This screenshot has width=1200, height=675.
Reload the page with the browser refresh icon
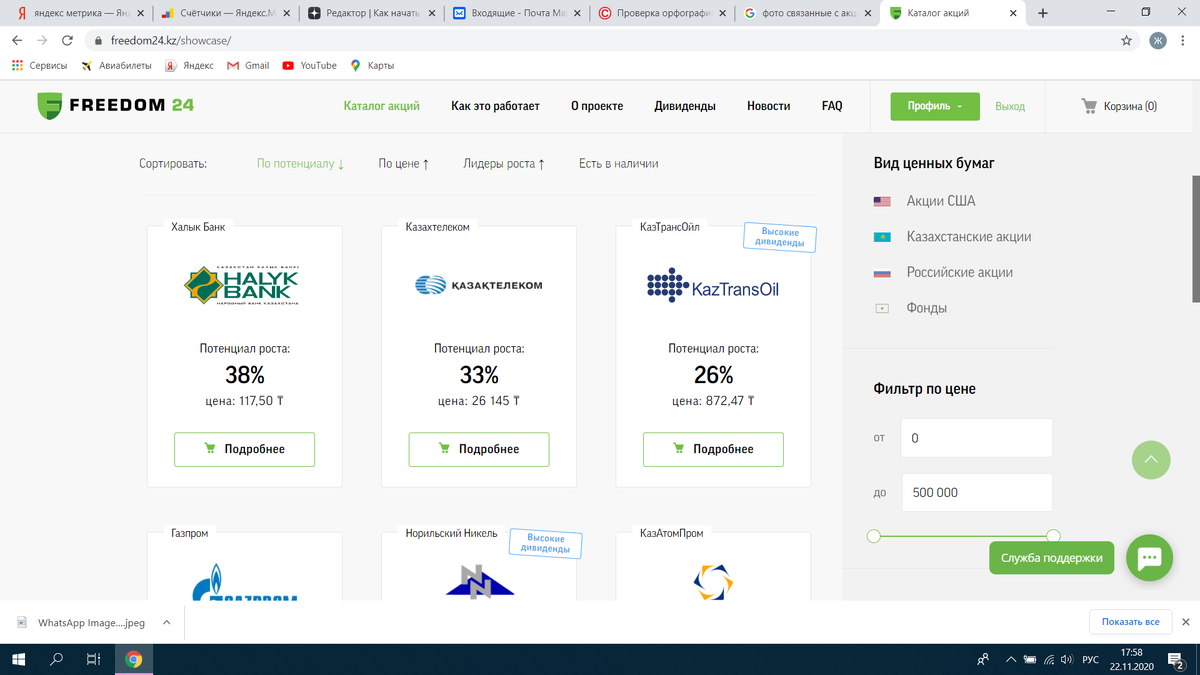pyautogui.click(x=67, y=41)
